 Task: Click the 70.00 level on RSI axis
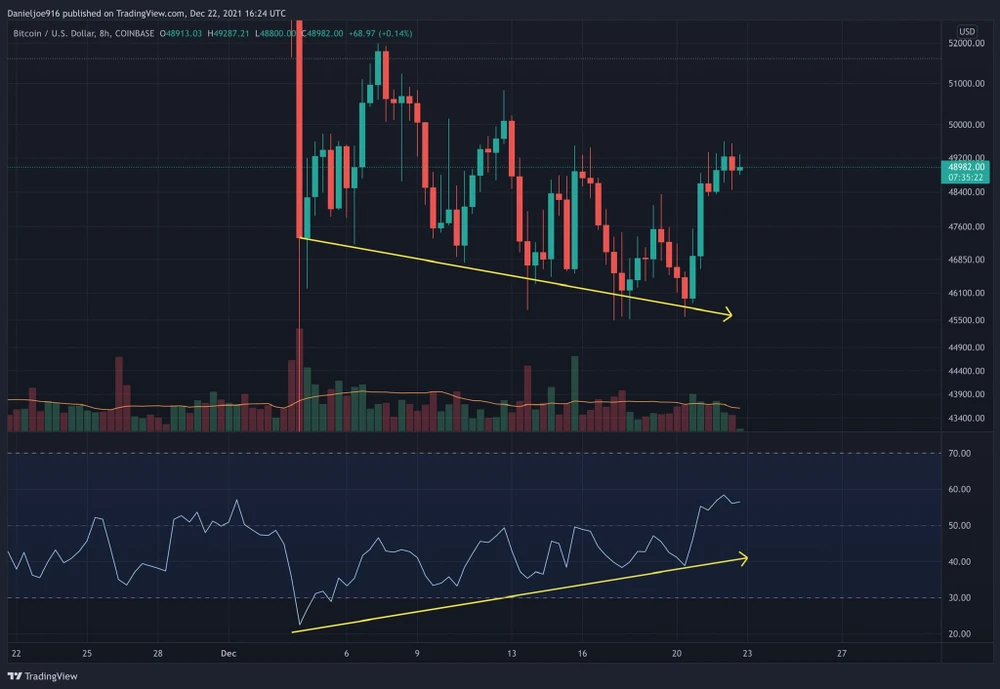click(959, 454)
